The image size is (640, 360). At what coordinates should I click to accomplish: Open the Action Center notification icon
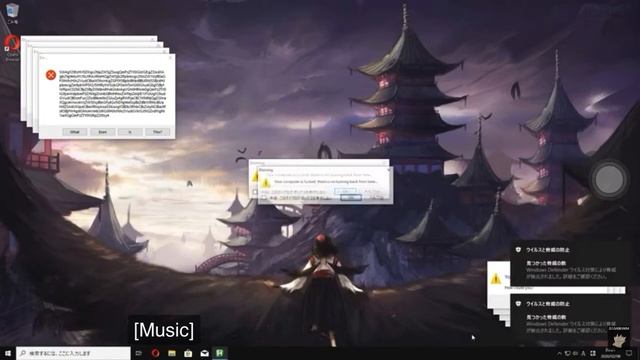[629, 353]
